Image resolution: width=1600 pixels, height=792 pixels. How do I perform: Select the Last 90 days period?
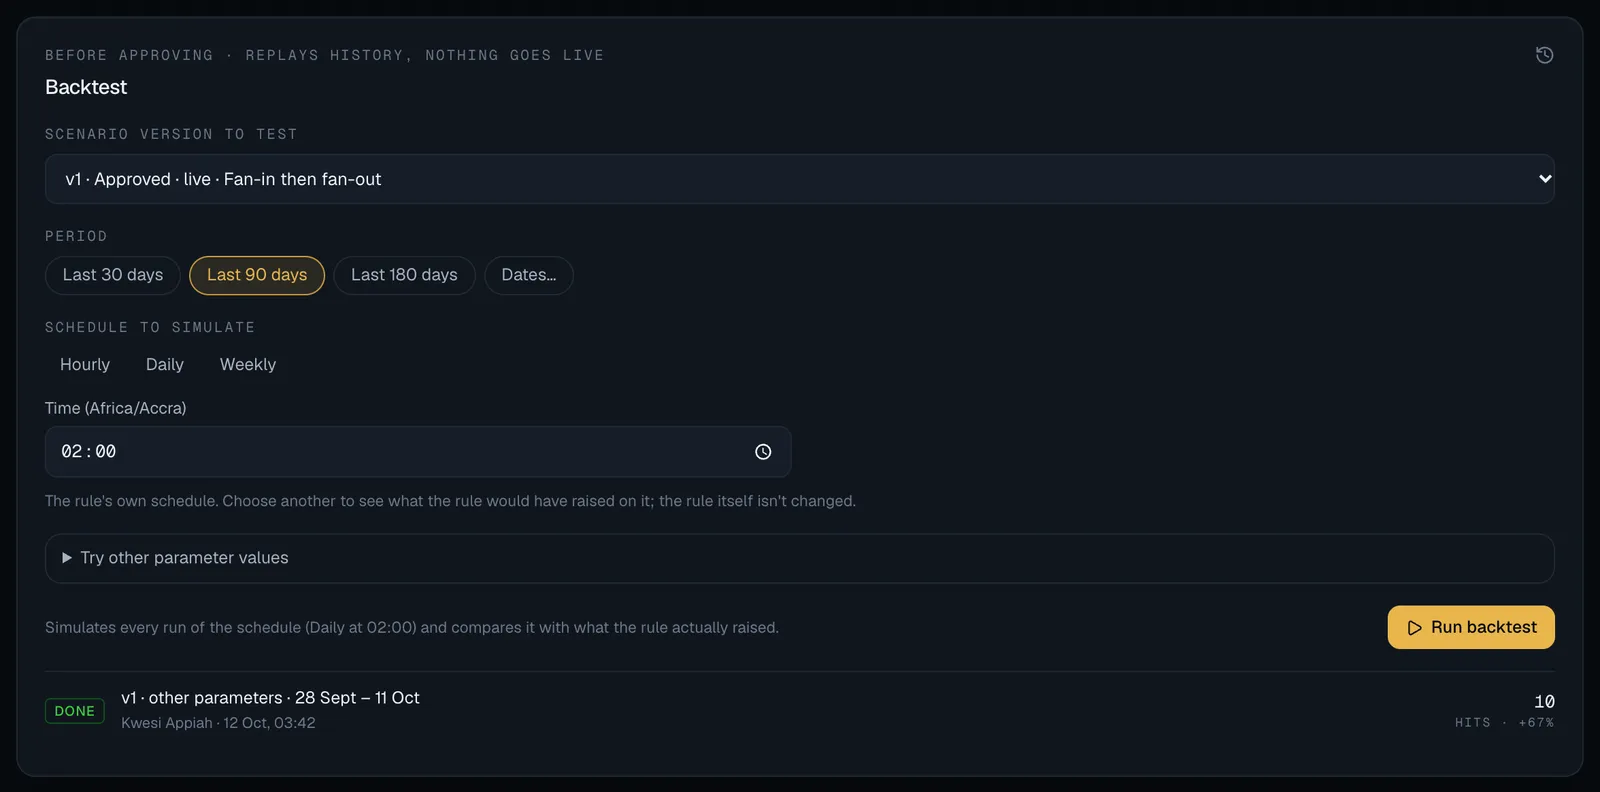[x=257, y=275]
